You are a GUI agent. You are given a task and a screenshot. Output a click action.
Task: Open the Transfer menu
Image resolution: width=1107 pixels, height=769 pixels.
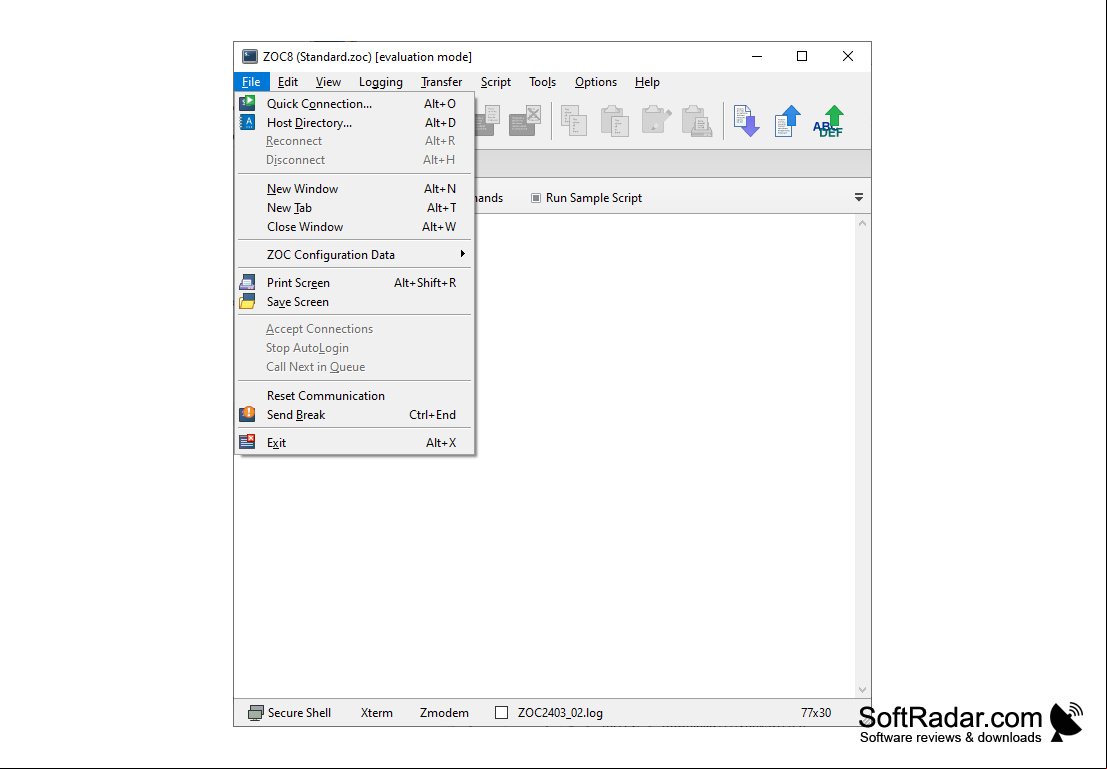pos(441,82)
